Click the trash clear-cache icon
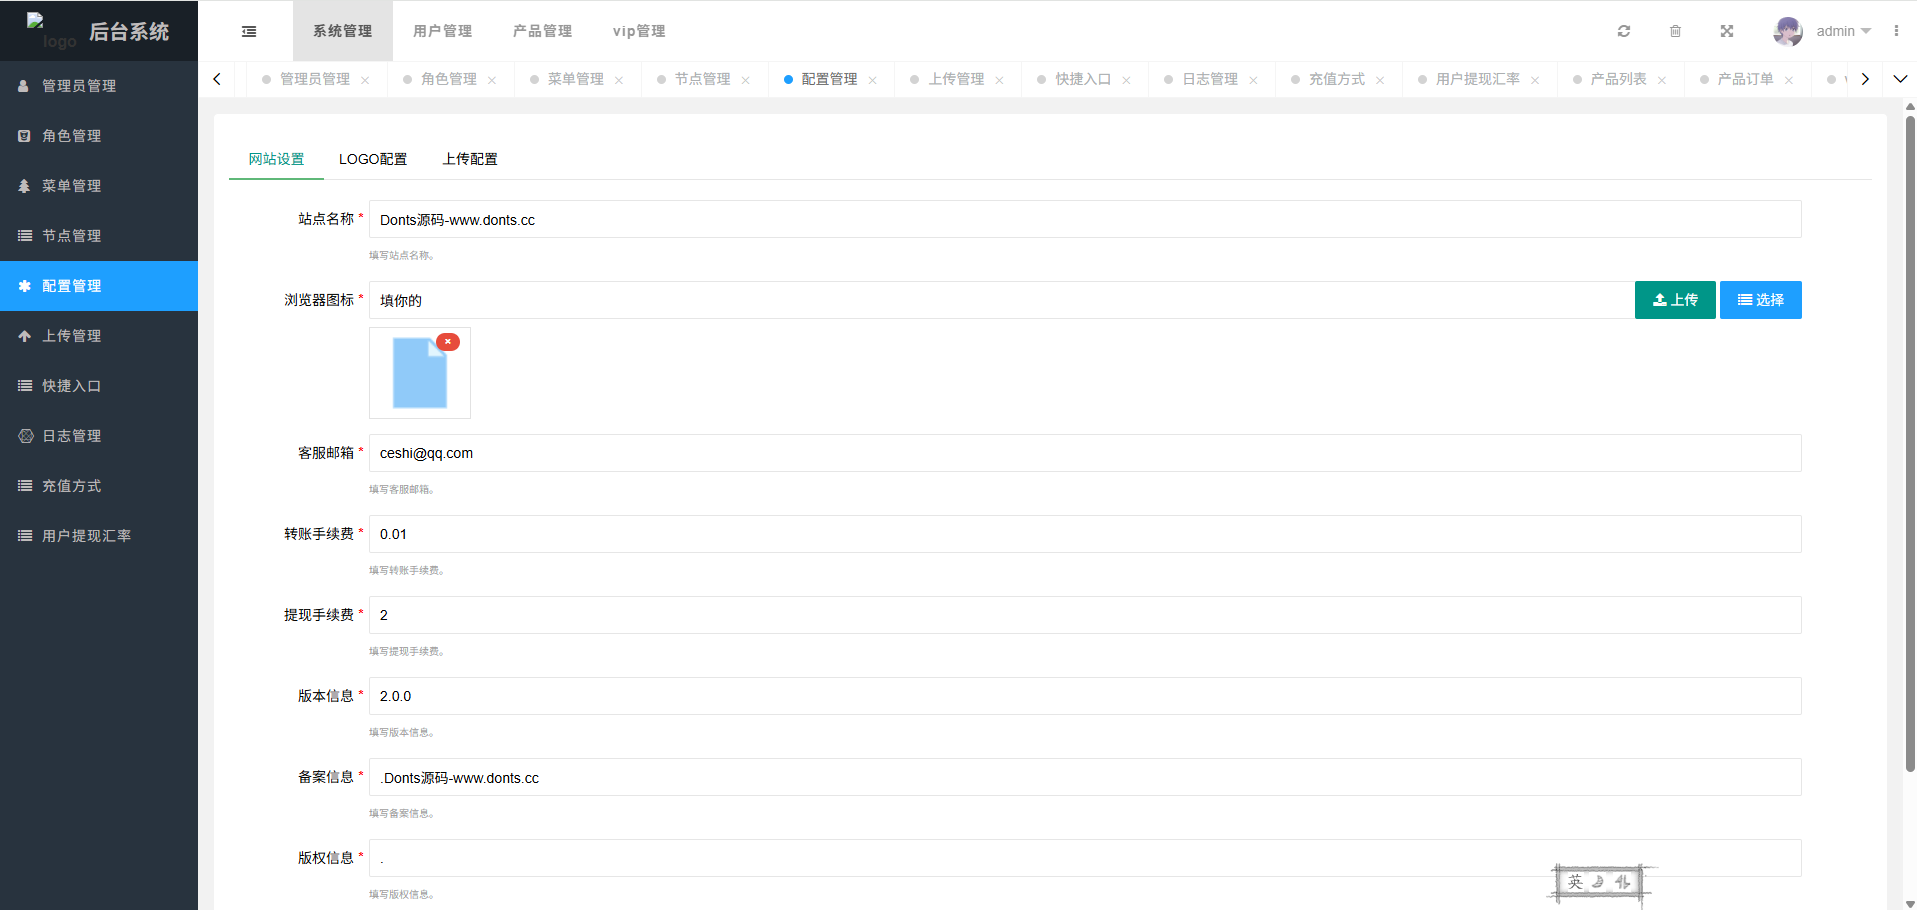This screenshot has width=1917, height=910. tap(1675, 32)
